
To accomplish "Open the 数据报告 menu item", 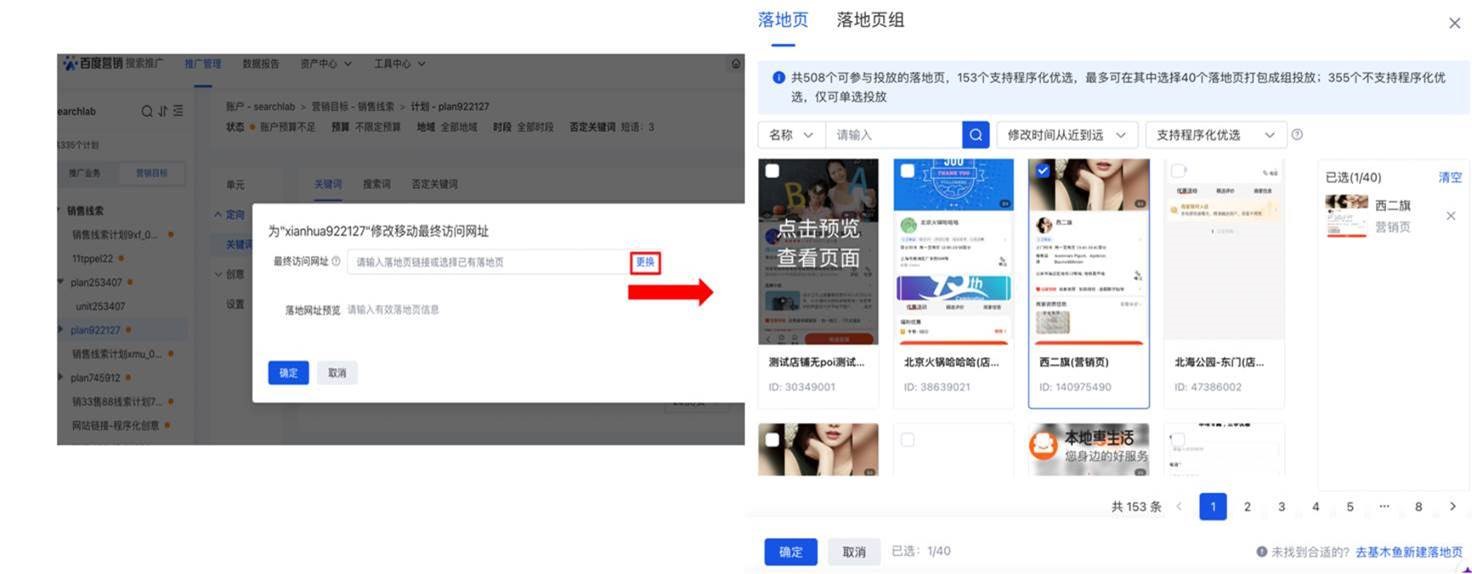I will click(261, 64).
